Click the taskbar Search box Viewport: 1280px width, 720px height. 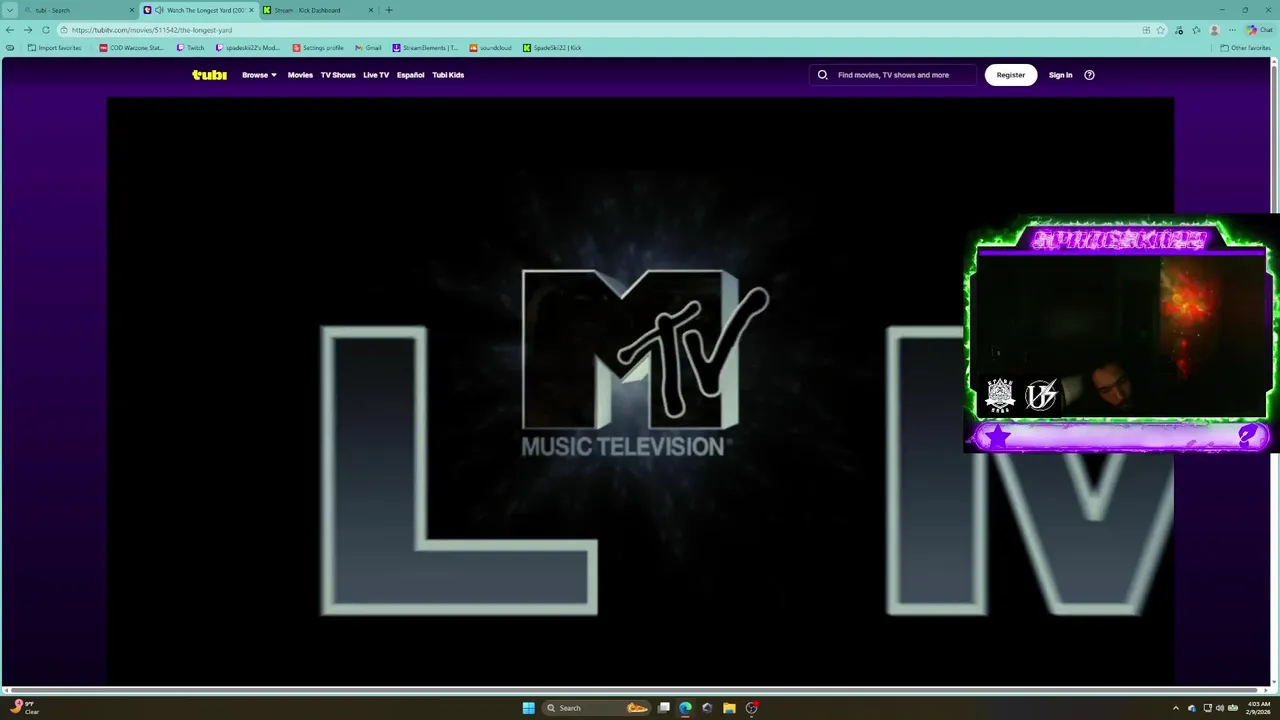[x=596, y=708]
